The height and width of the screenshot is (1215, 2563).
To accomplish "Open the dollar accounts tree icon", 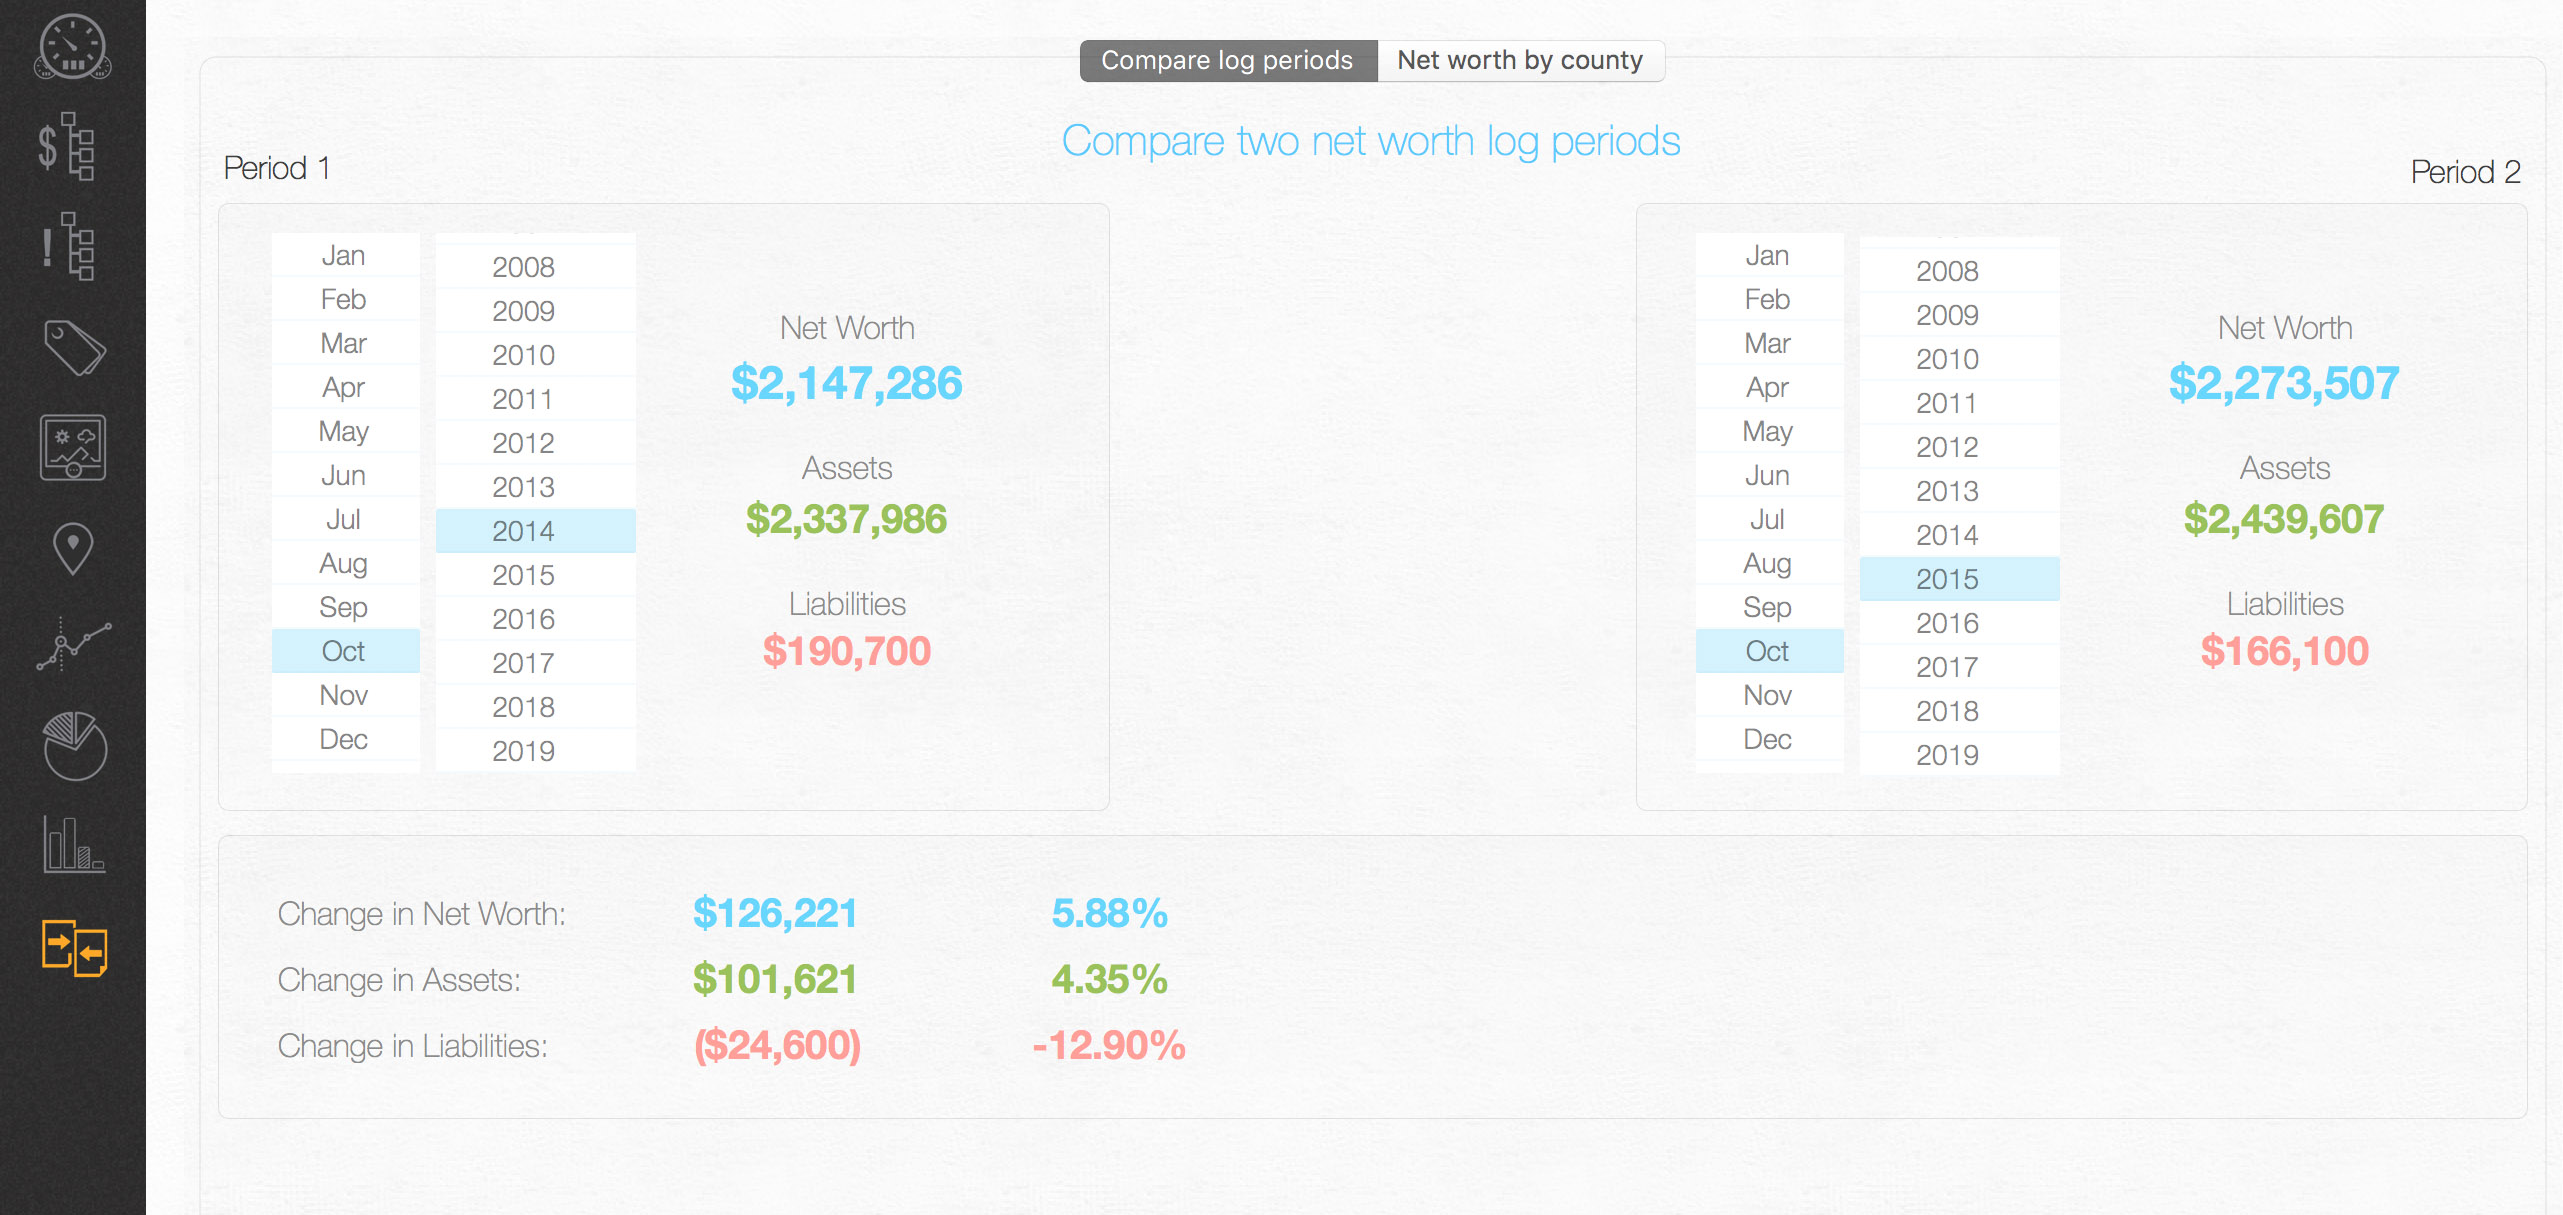I will click(x=66, y=146).
